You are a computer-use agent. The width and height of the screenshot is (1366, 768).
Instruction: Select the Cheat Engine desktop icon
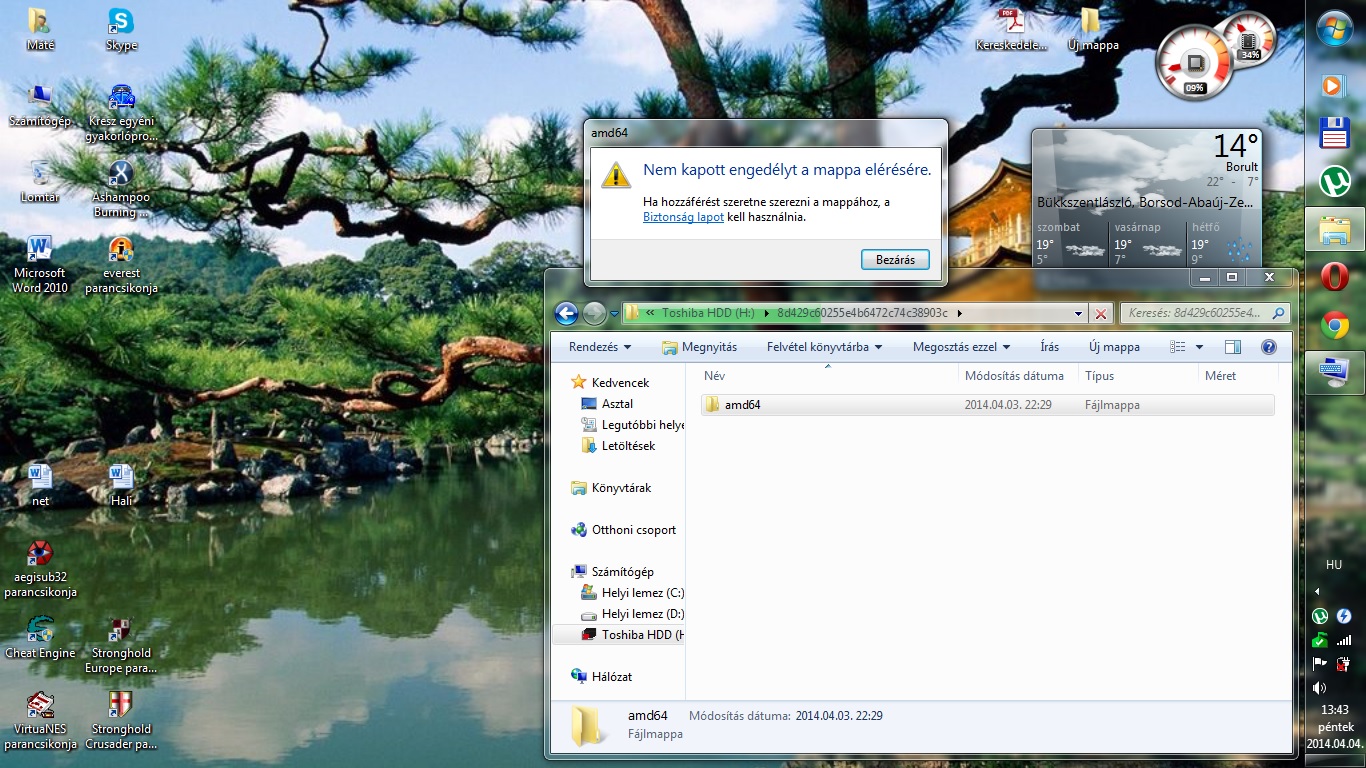[x=40, y=636]
